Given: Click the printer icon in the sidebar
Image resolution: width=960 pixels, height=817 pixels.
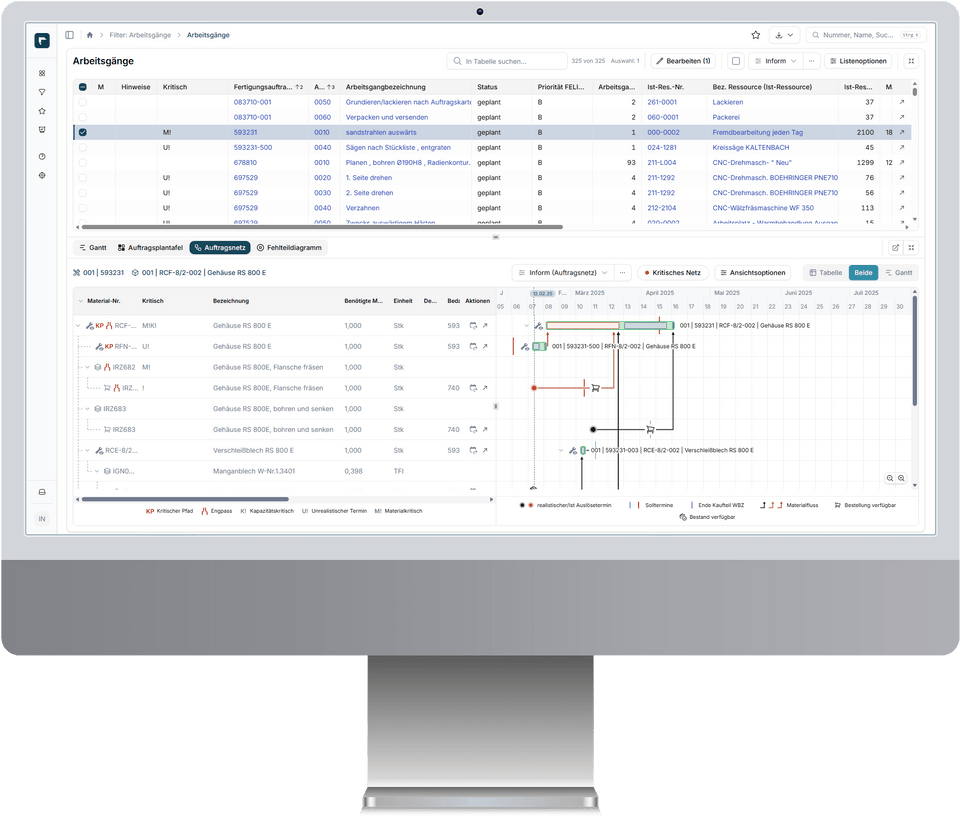Looking at the screenshot, I should pos(42,492).
